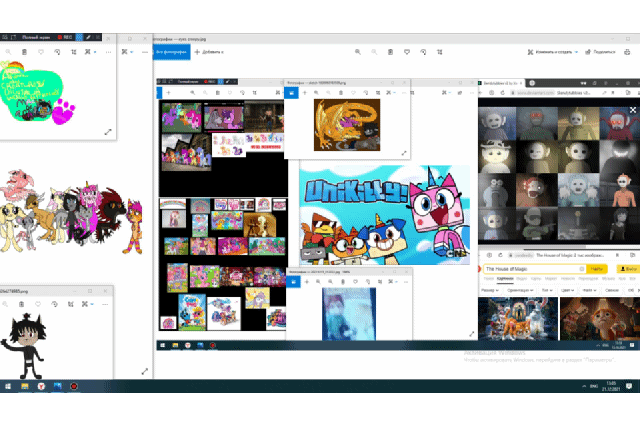Screen dimensions: 640x426
Task: Open edit dropdown arrow in top-left photo window
Action: click(96, 51)
